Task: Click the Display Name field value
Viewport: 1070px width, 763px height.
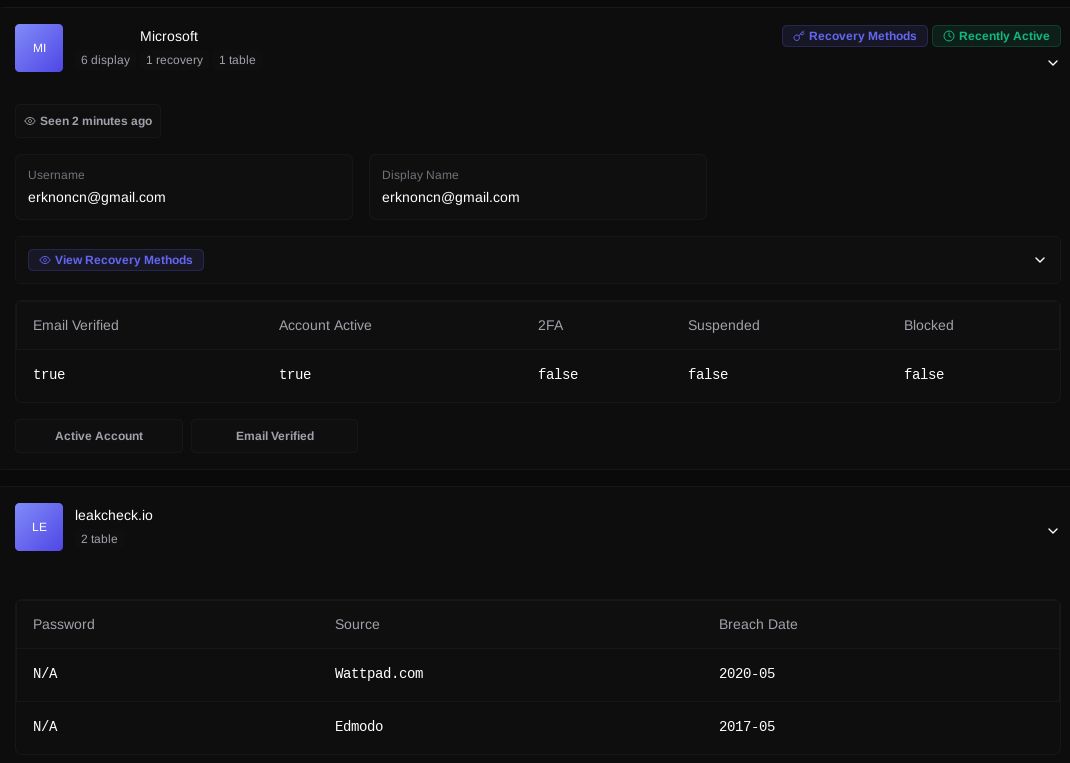Action: pos(450,197)
